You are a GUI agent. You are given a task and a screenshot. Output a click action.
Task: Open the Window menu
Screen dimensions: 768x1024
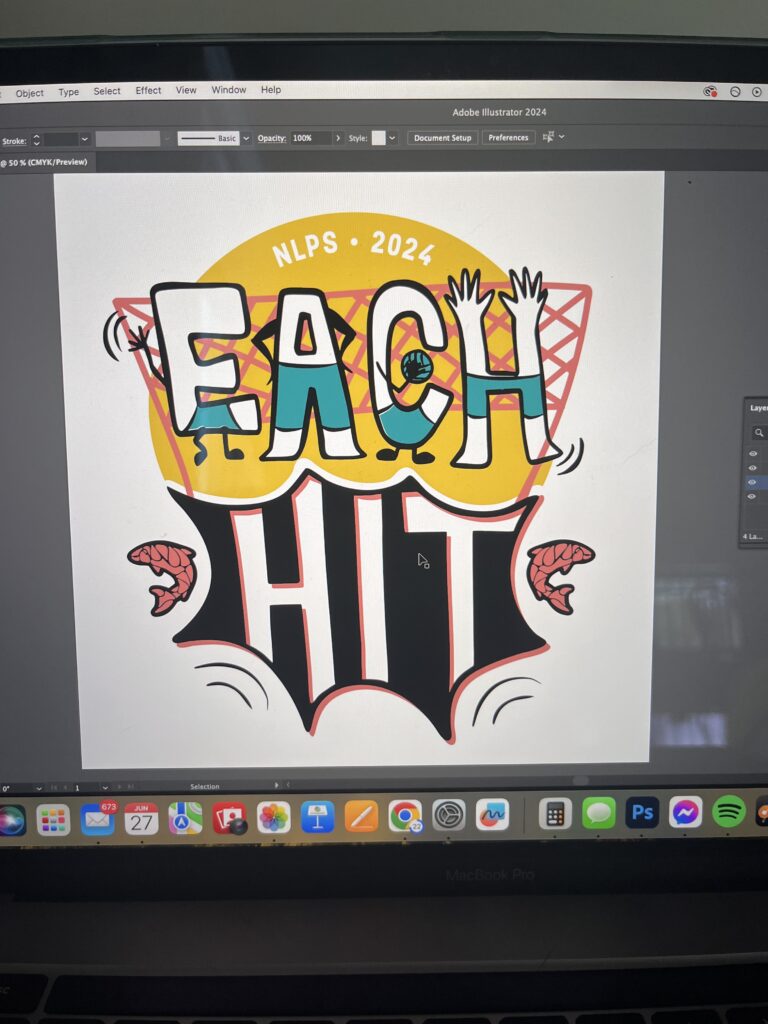(228, 90)
